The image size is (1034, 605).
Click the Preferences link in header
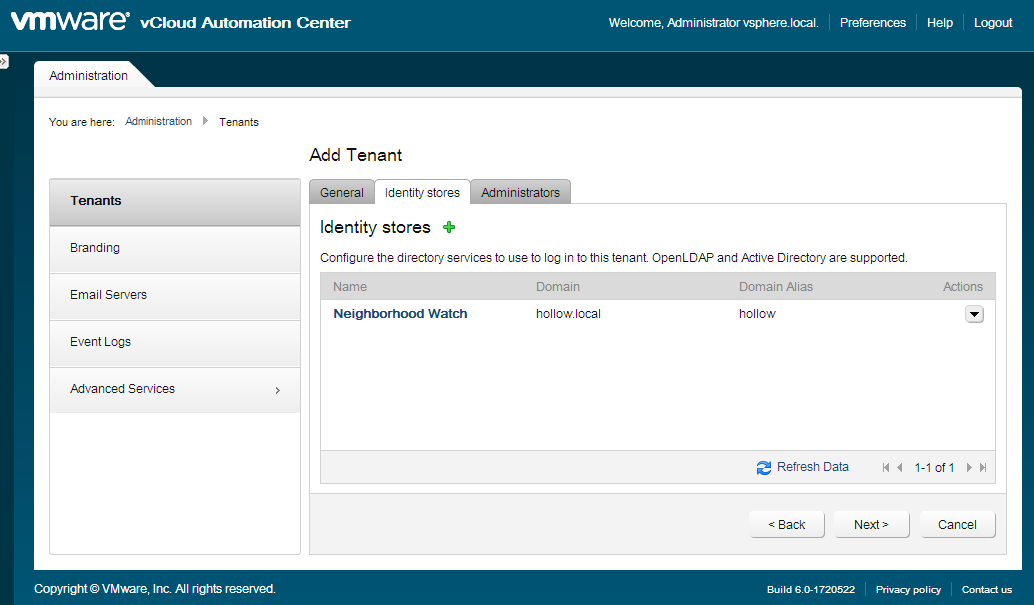point(872,23)
